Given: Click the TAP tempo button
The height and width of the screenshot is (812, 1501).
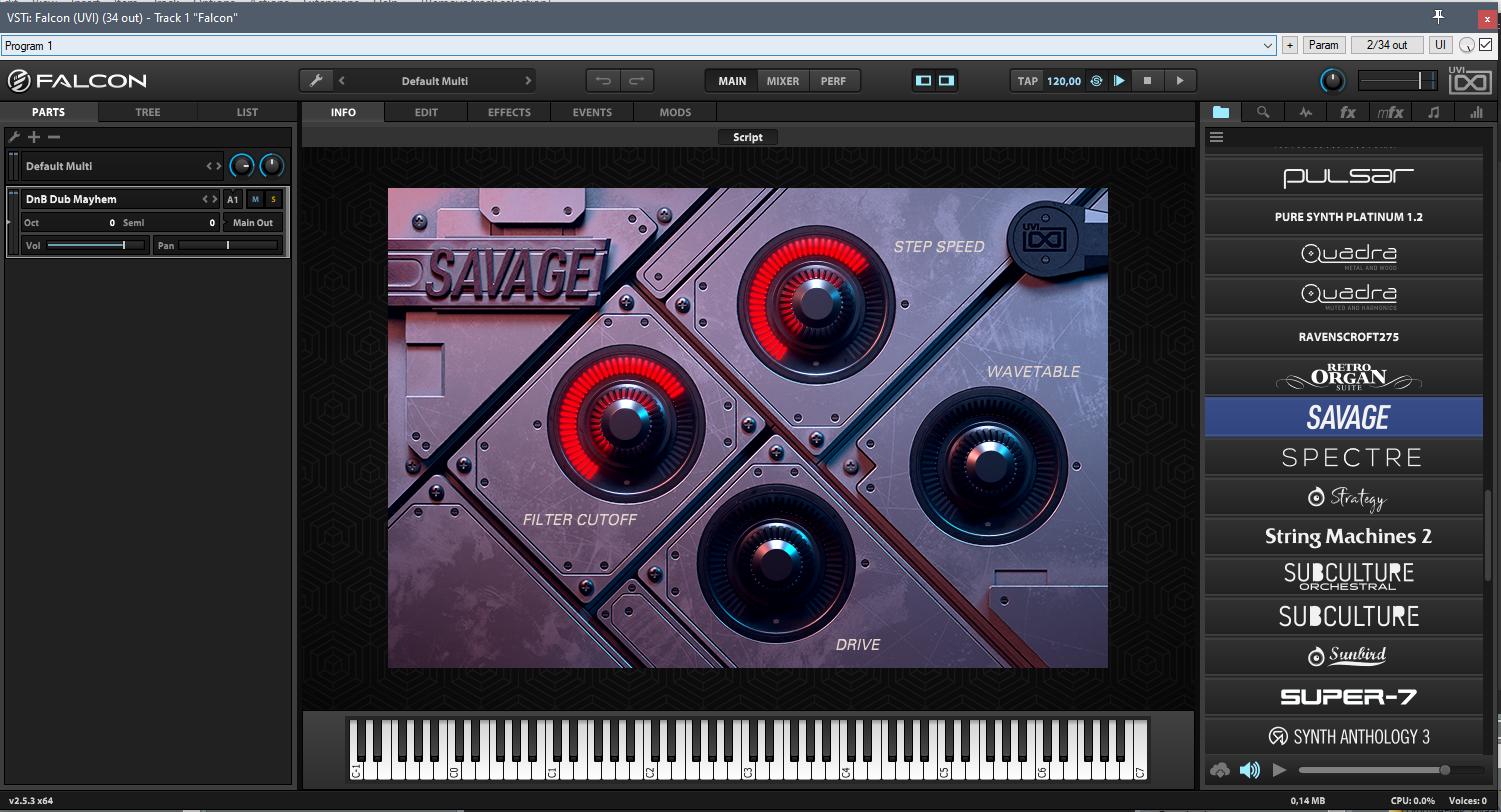Looking at the screenshot, I should pos(1028,81).
